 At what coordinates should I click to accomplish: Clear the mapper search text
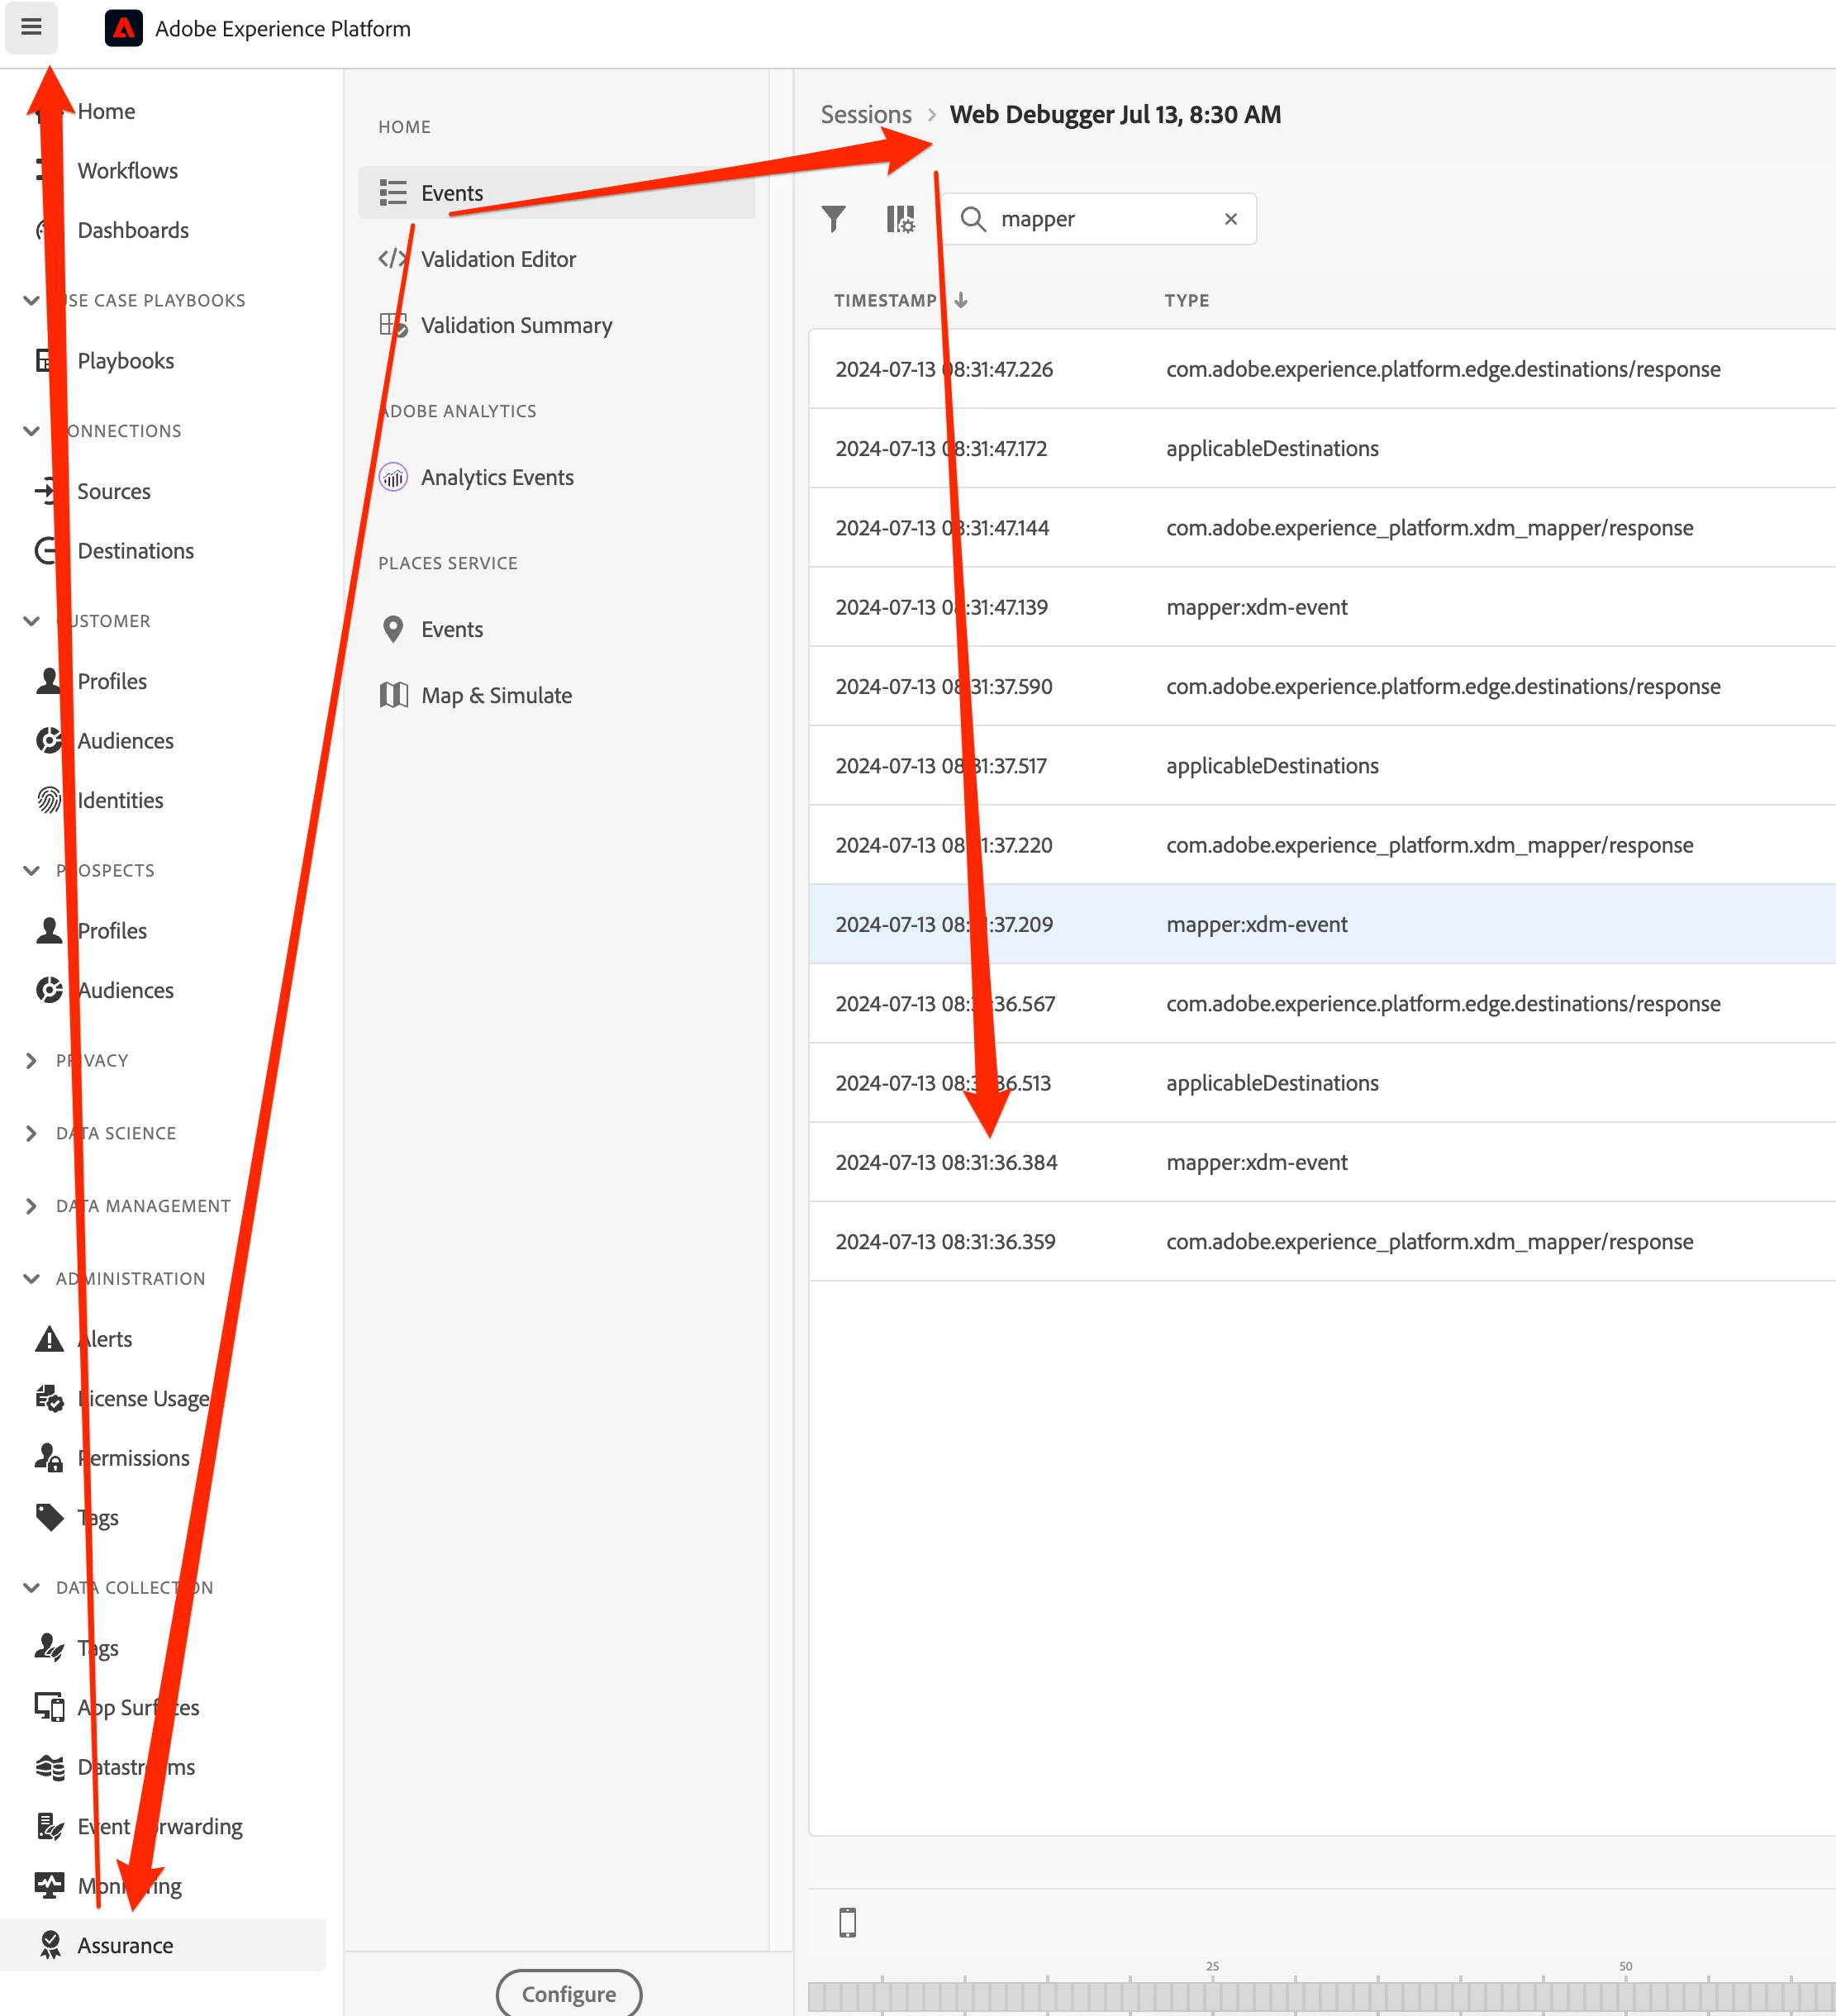[1231, 219]
